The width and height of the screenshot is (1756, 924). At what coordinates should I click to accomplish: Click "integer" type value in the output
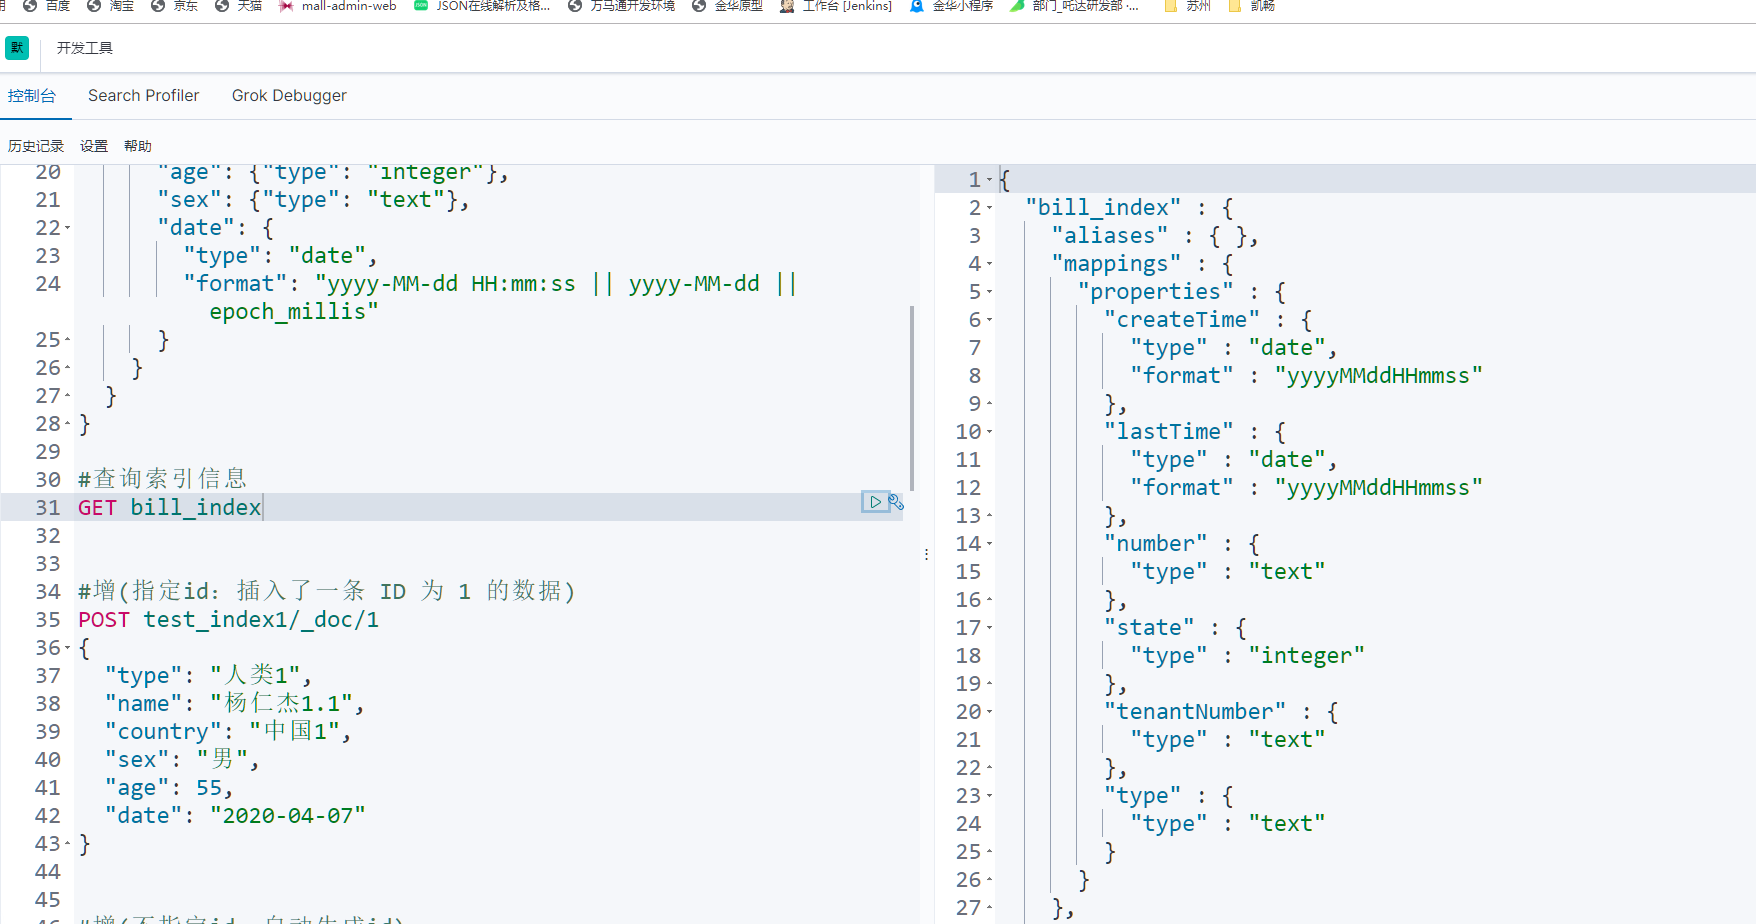(1307, 656)
